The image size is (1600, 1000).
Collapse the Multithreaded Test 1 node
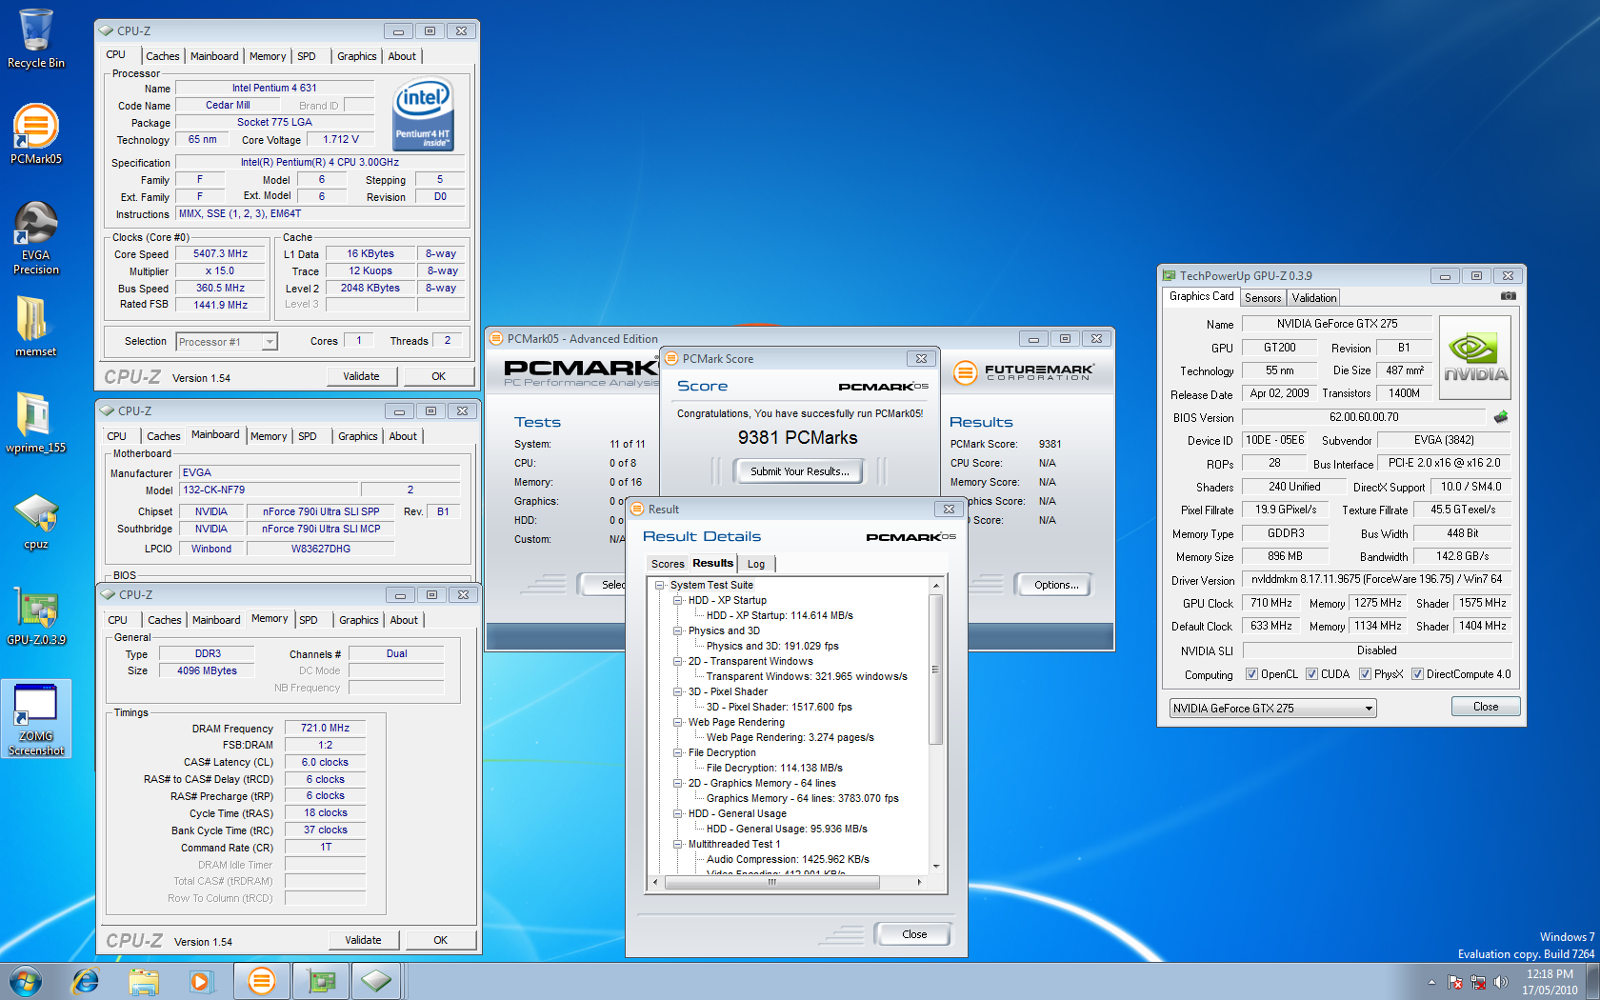[x=678, y=844]
